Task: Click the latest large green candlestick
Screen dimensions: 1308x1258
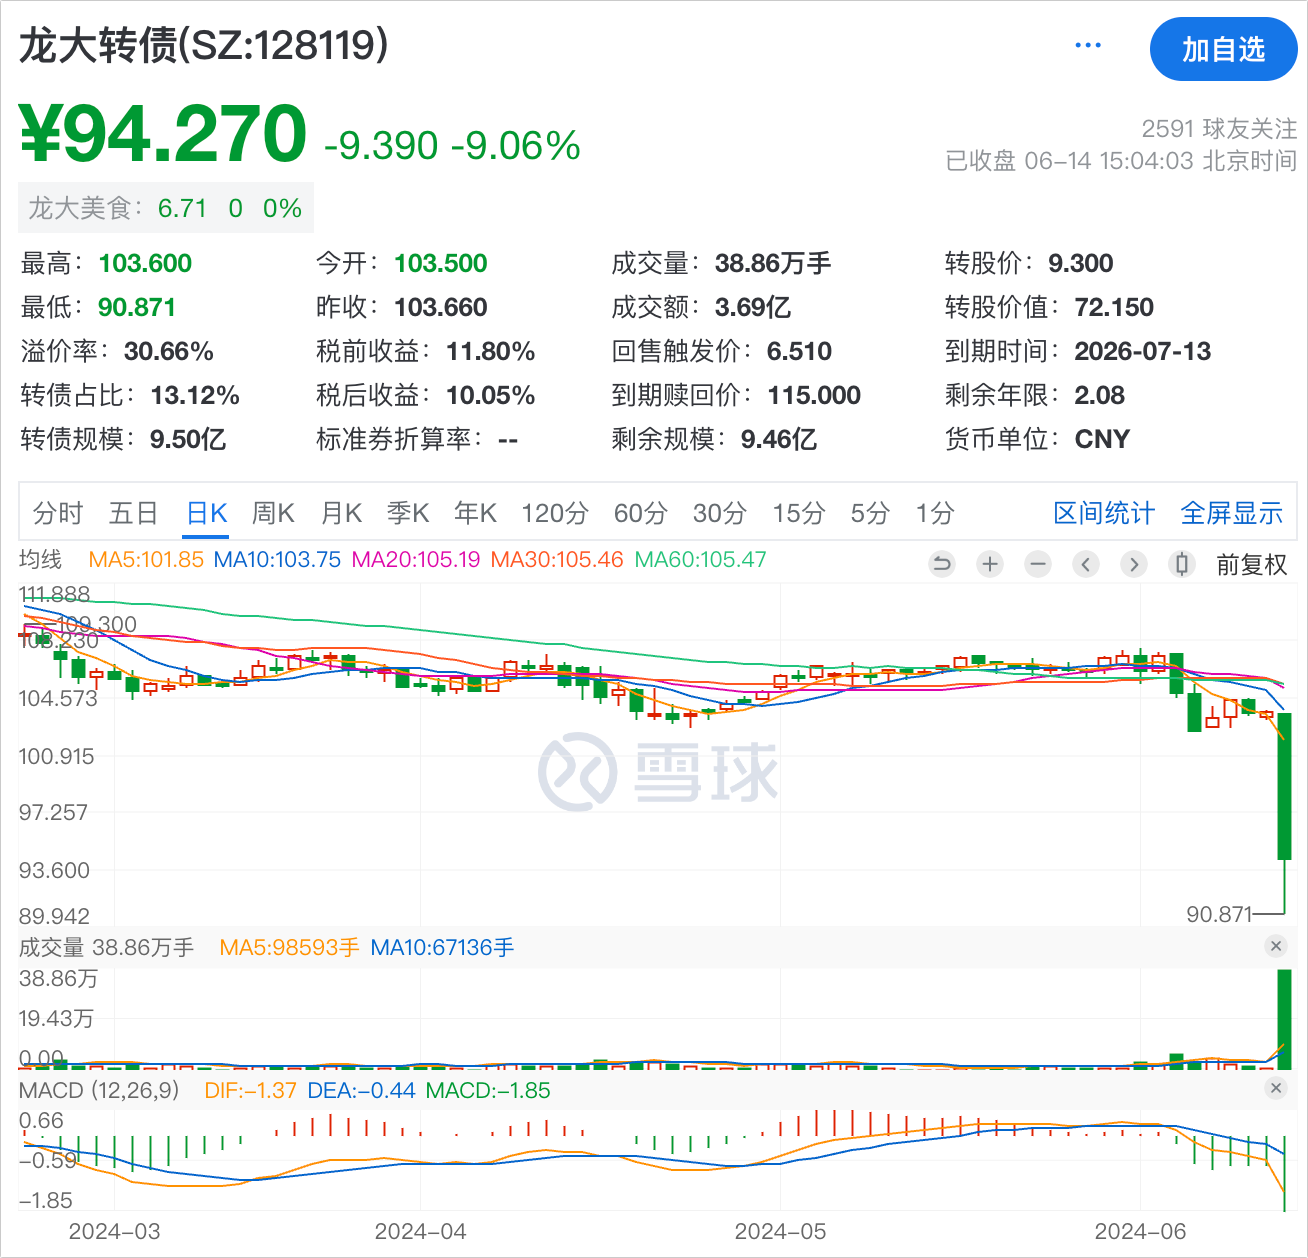Action: (1284, 786)
